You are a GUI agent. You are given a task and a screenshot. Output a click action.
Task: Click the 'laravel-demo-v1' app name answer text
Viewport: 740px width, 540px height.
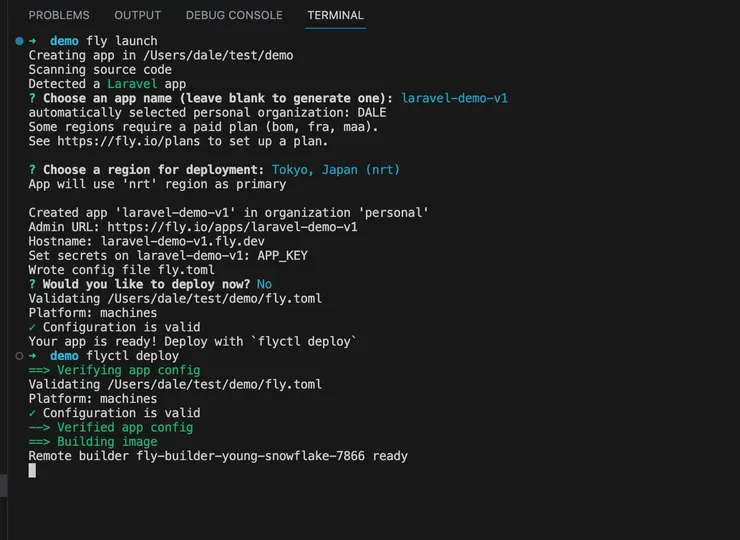click(x=455, y=98)
